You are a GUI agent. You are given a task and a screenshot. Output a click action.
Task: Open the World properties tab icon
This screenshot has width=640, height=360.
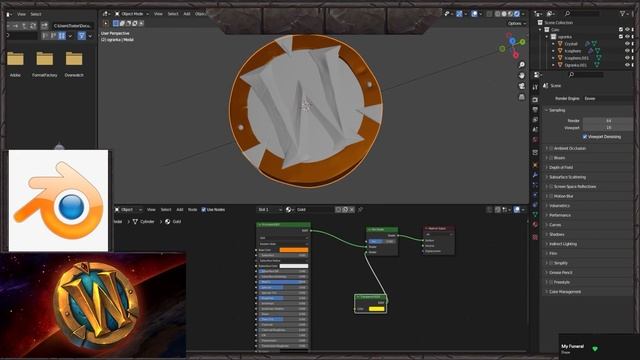click(x=535, y=140)
